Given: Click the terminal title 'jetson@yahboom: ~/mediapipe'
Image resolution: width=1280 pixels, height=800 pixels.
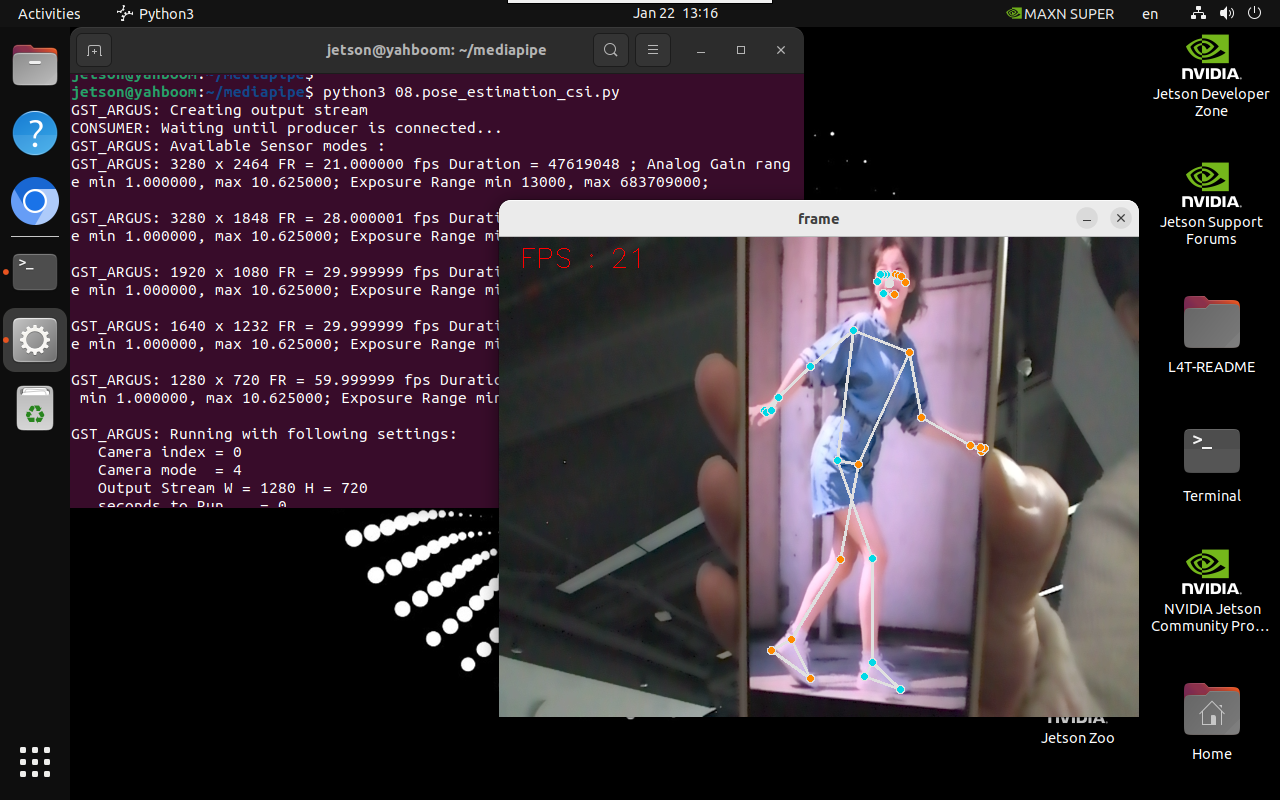Looking at the screenshot, I should click(436, 50).
